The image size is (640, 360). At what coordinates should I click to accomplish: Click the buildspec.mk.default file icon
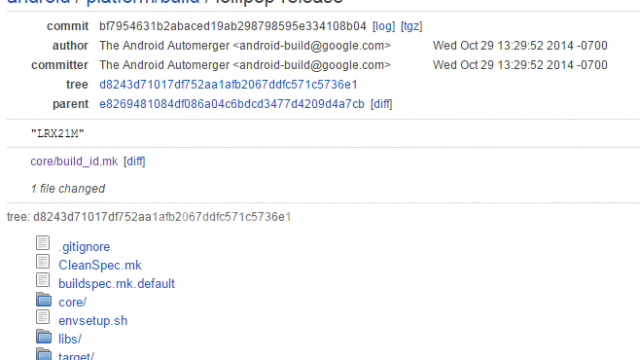pos(43,280)
